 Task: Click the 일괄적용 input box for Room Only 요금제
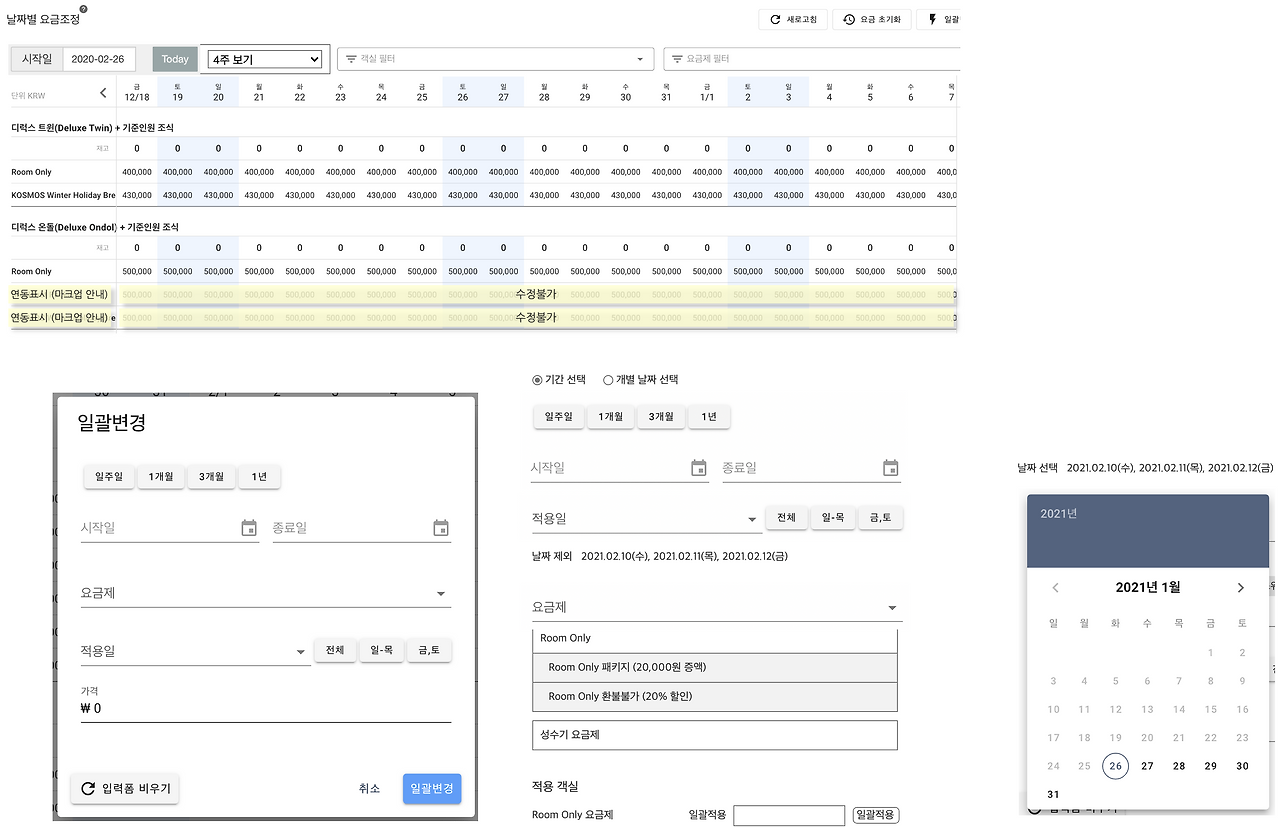coord(789,815)
